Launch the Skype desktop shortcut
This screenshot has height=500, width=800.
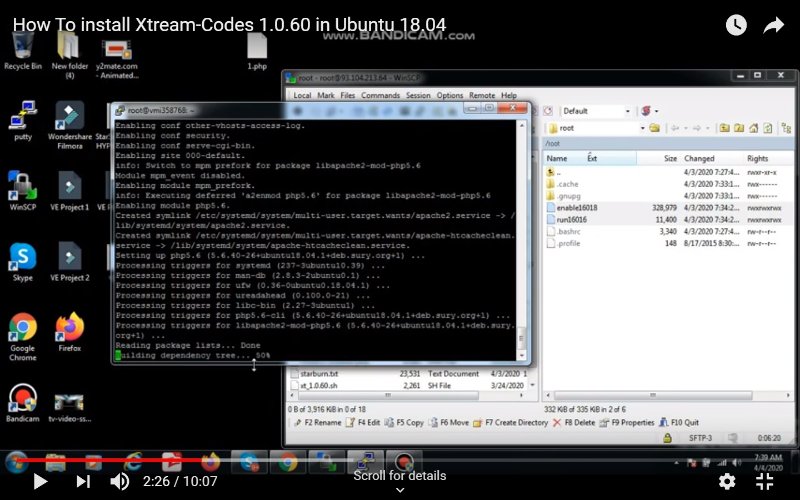click(x=23, y=262)
